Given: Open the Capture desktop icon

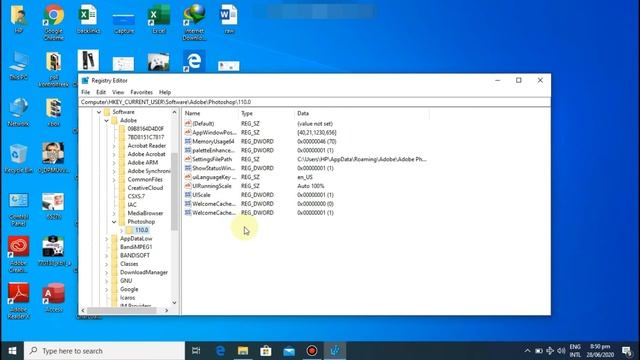Looking at the screenshot, I should coord(123,23).
